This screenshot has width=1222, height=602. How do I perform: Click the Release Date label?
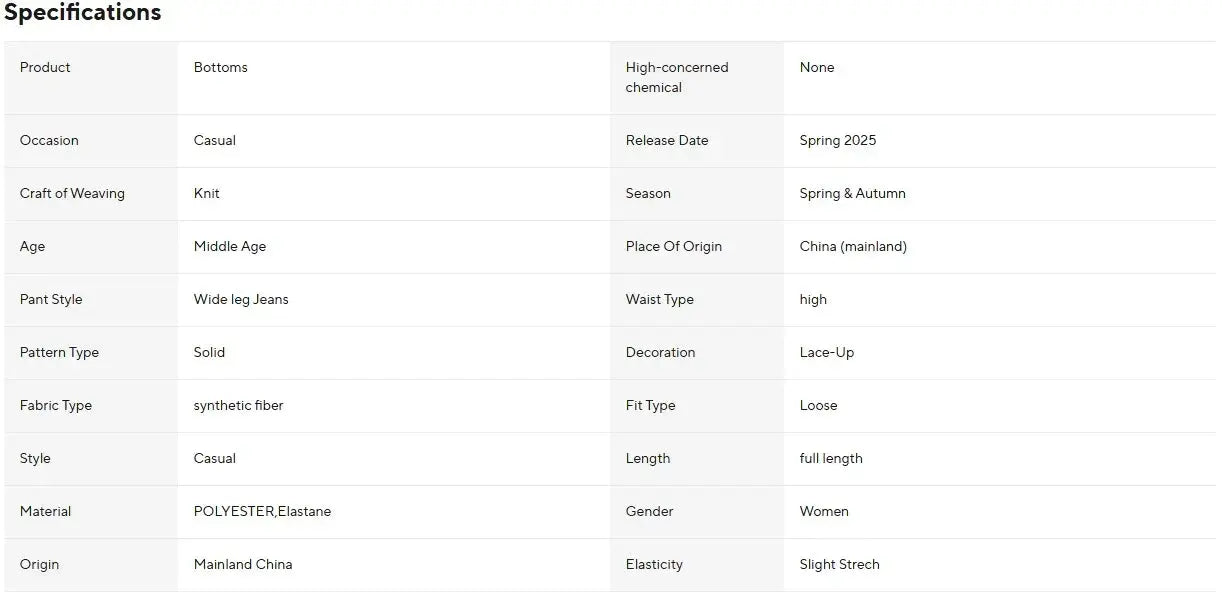click(x=666, y=141)
